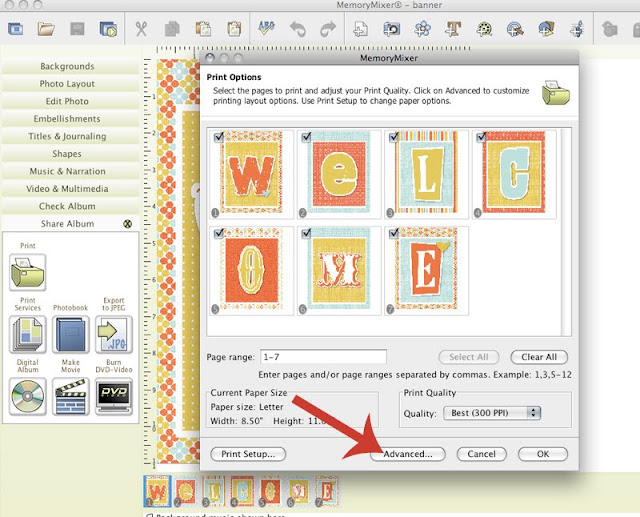Image resolution: width=640 pixels, height=517 pixels.
Task: Select page 5 thumbnail in bottom filmstrip
Action: [270, 491]
